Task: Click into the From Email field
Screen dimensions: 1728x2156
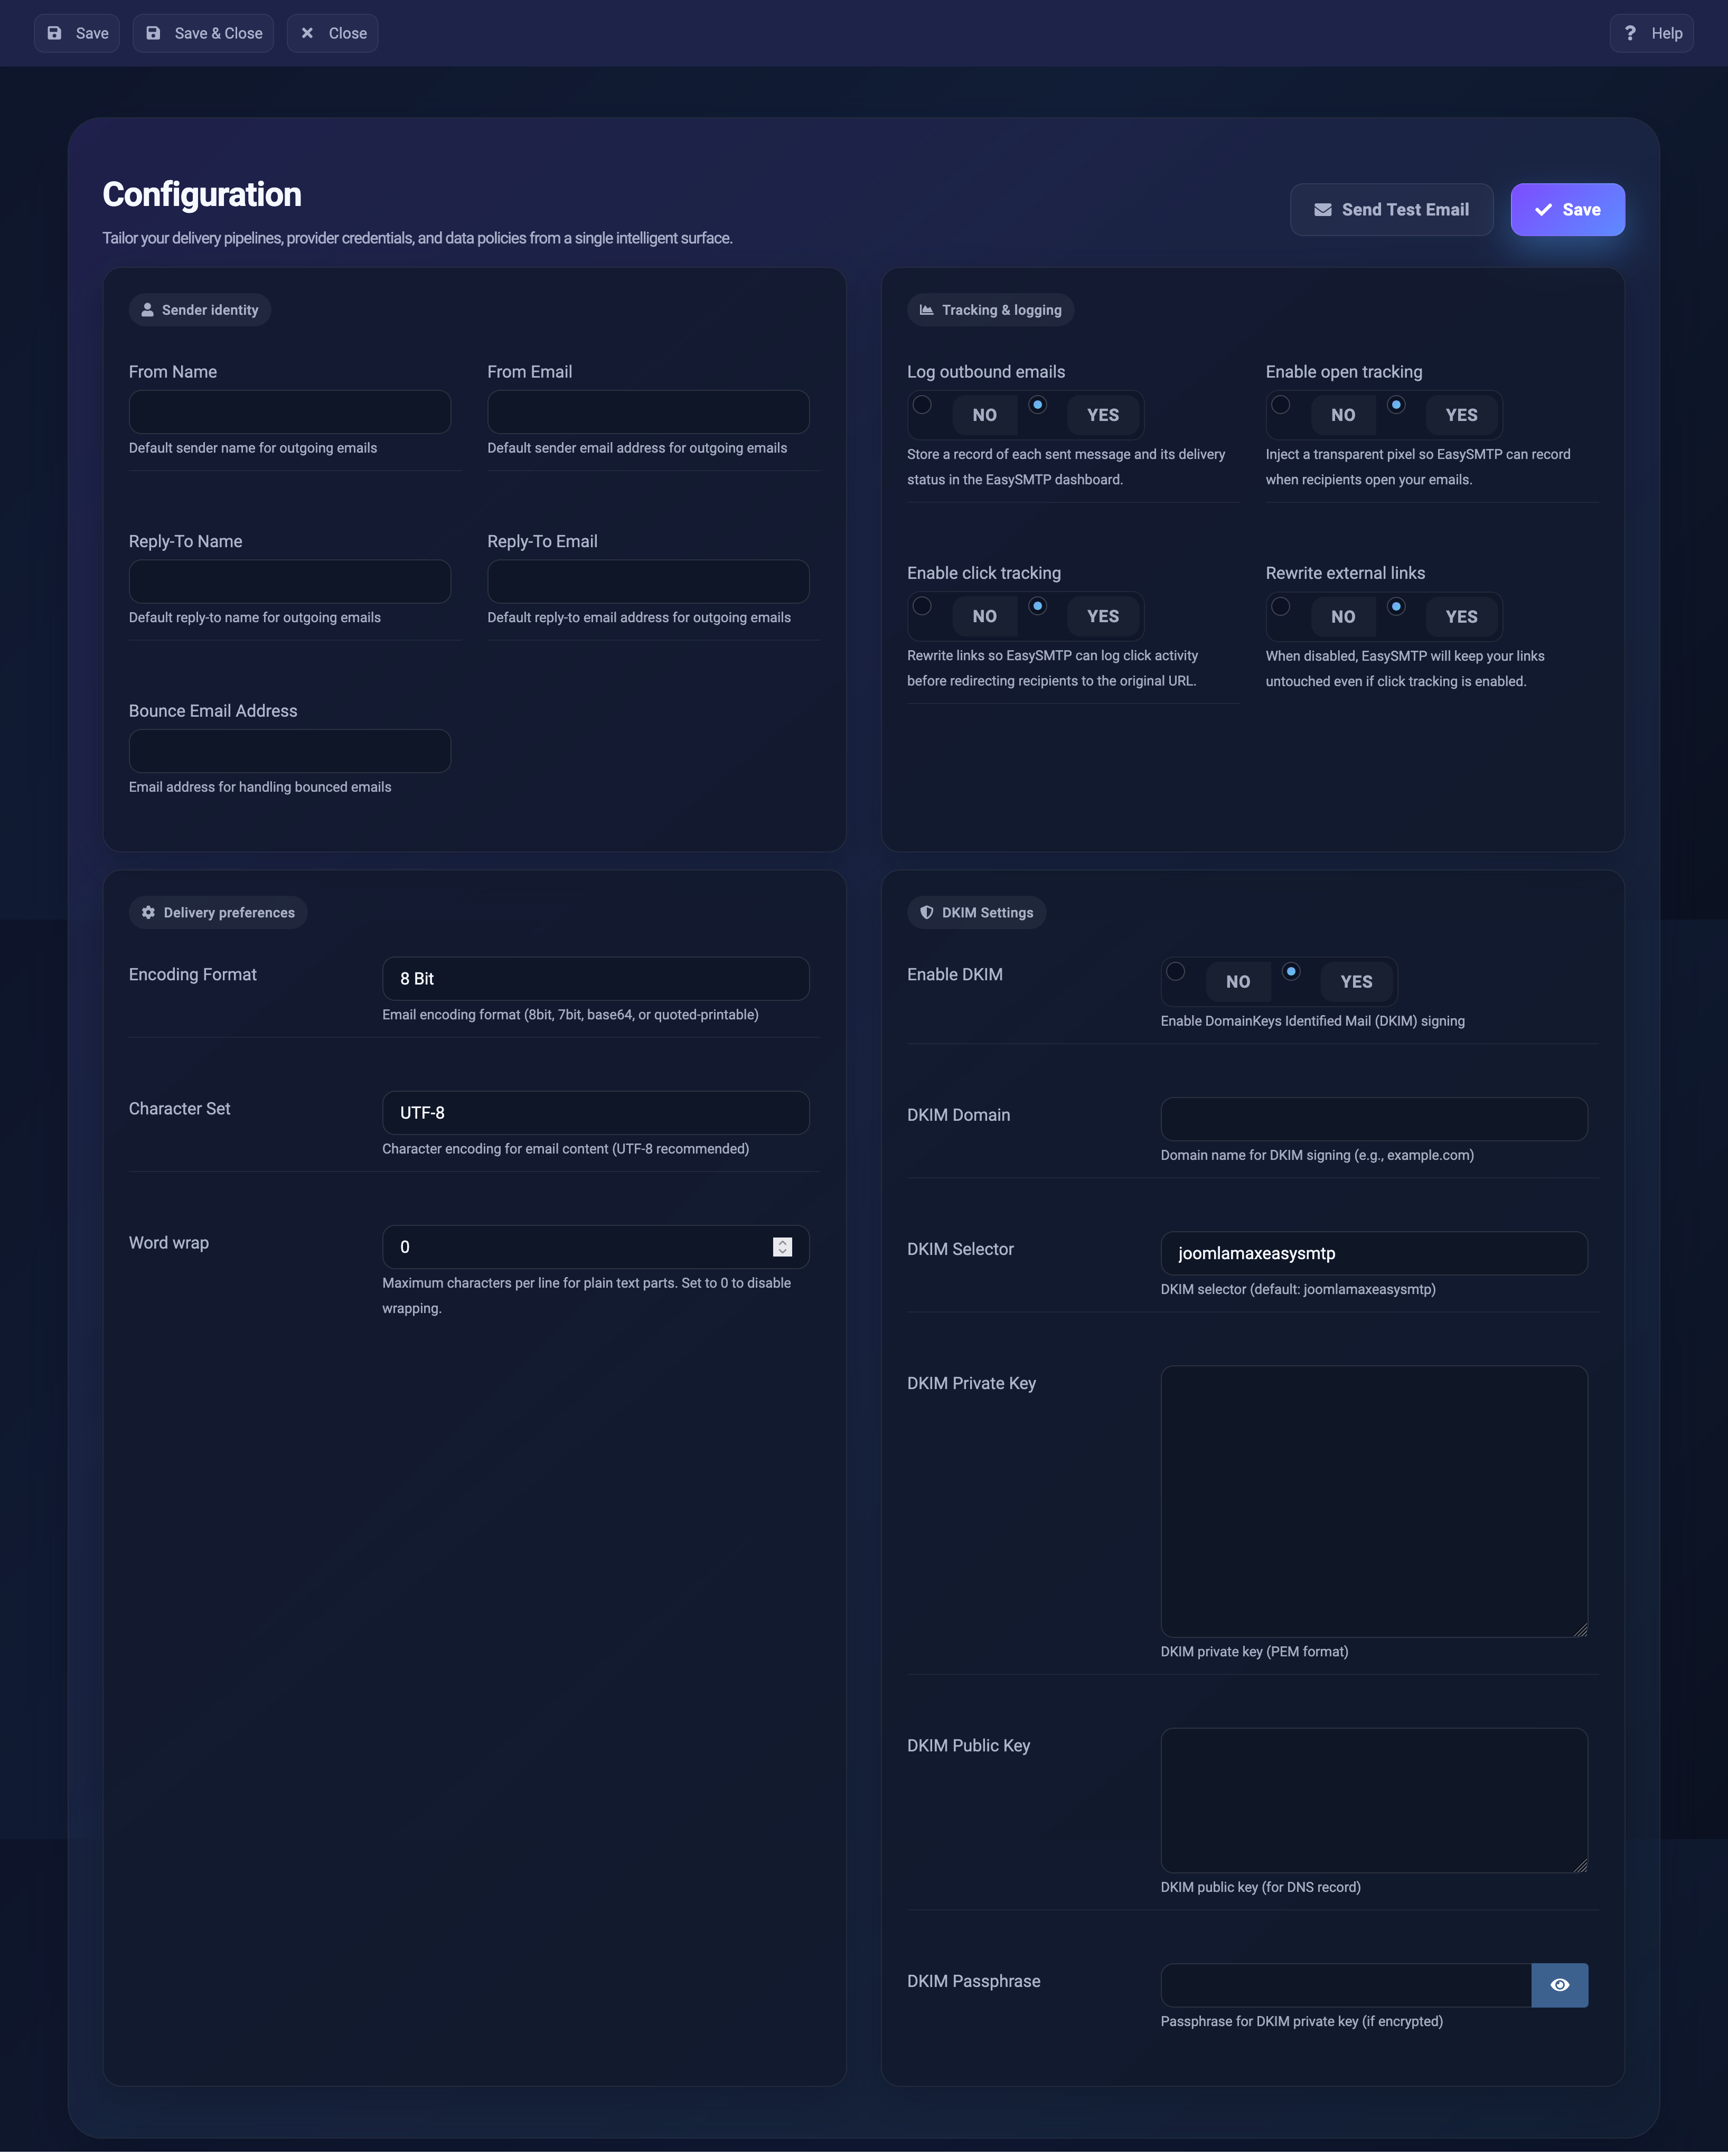Action: (648, 412)
